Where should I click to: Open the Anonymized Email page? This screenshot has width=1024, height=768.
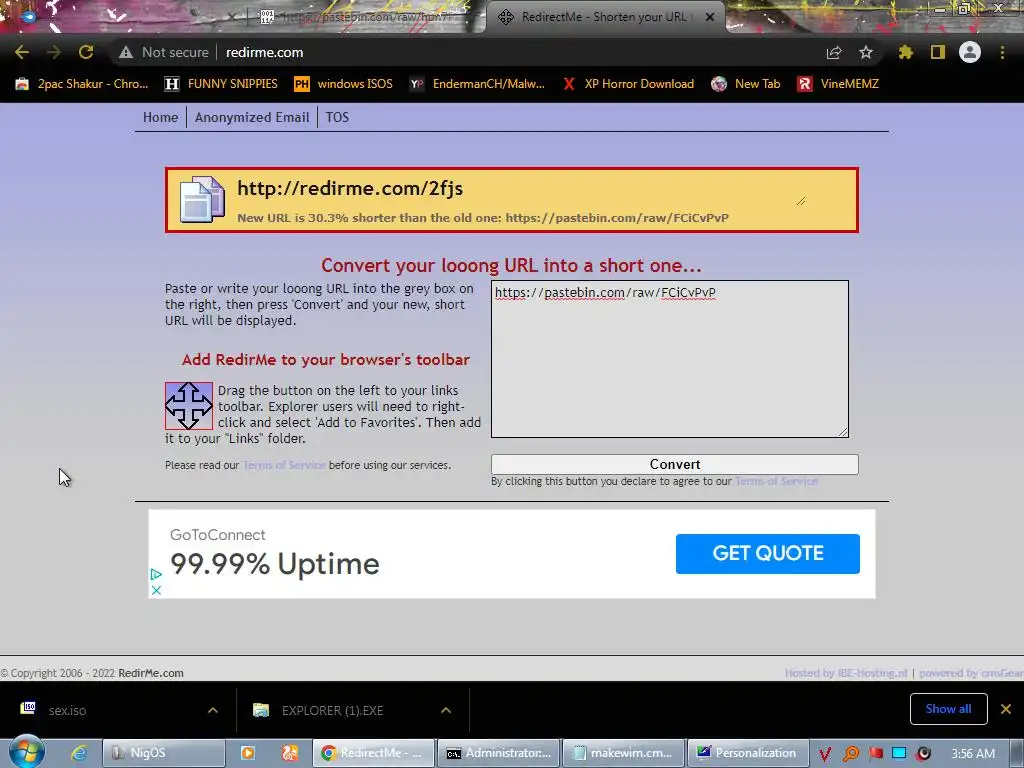[252, 118]
